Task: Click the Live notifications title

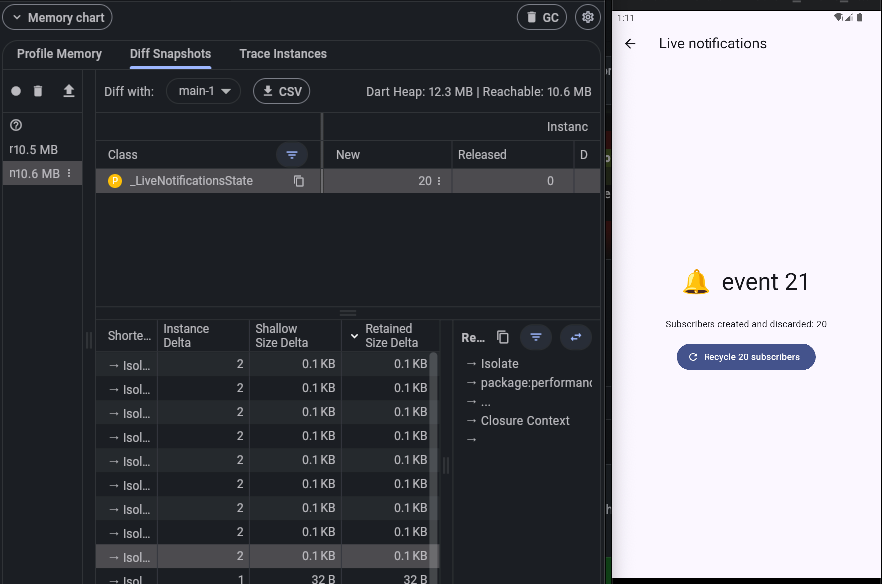Action: [x=713, y=43]
